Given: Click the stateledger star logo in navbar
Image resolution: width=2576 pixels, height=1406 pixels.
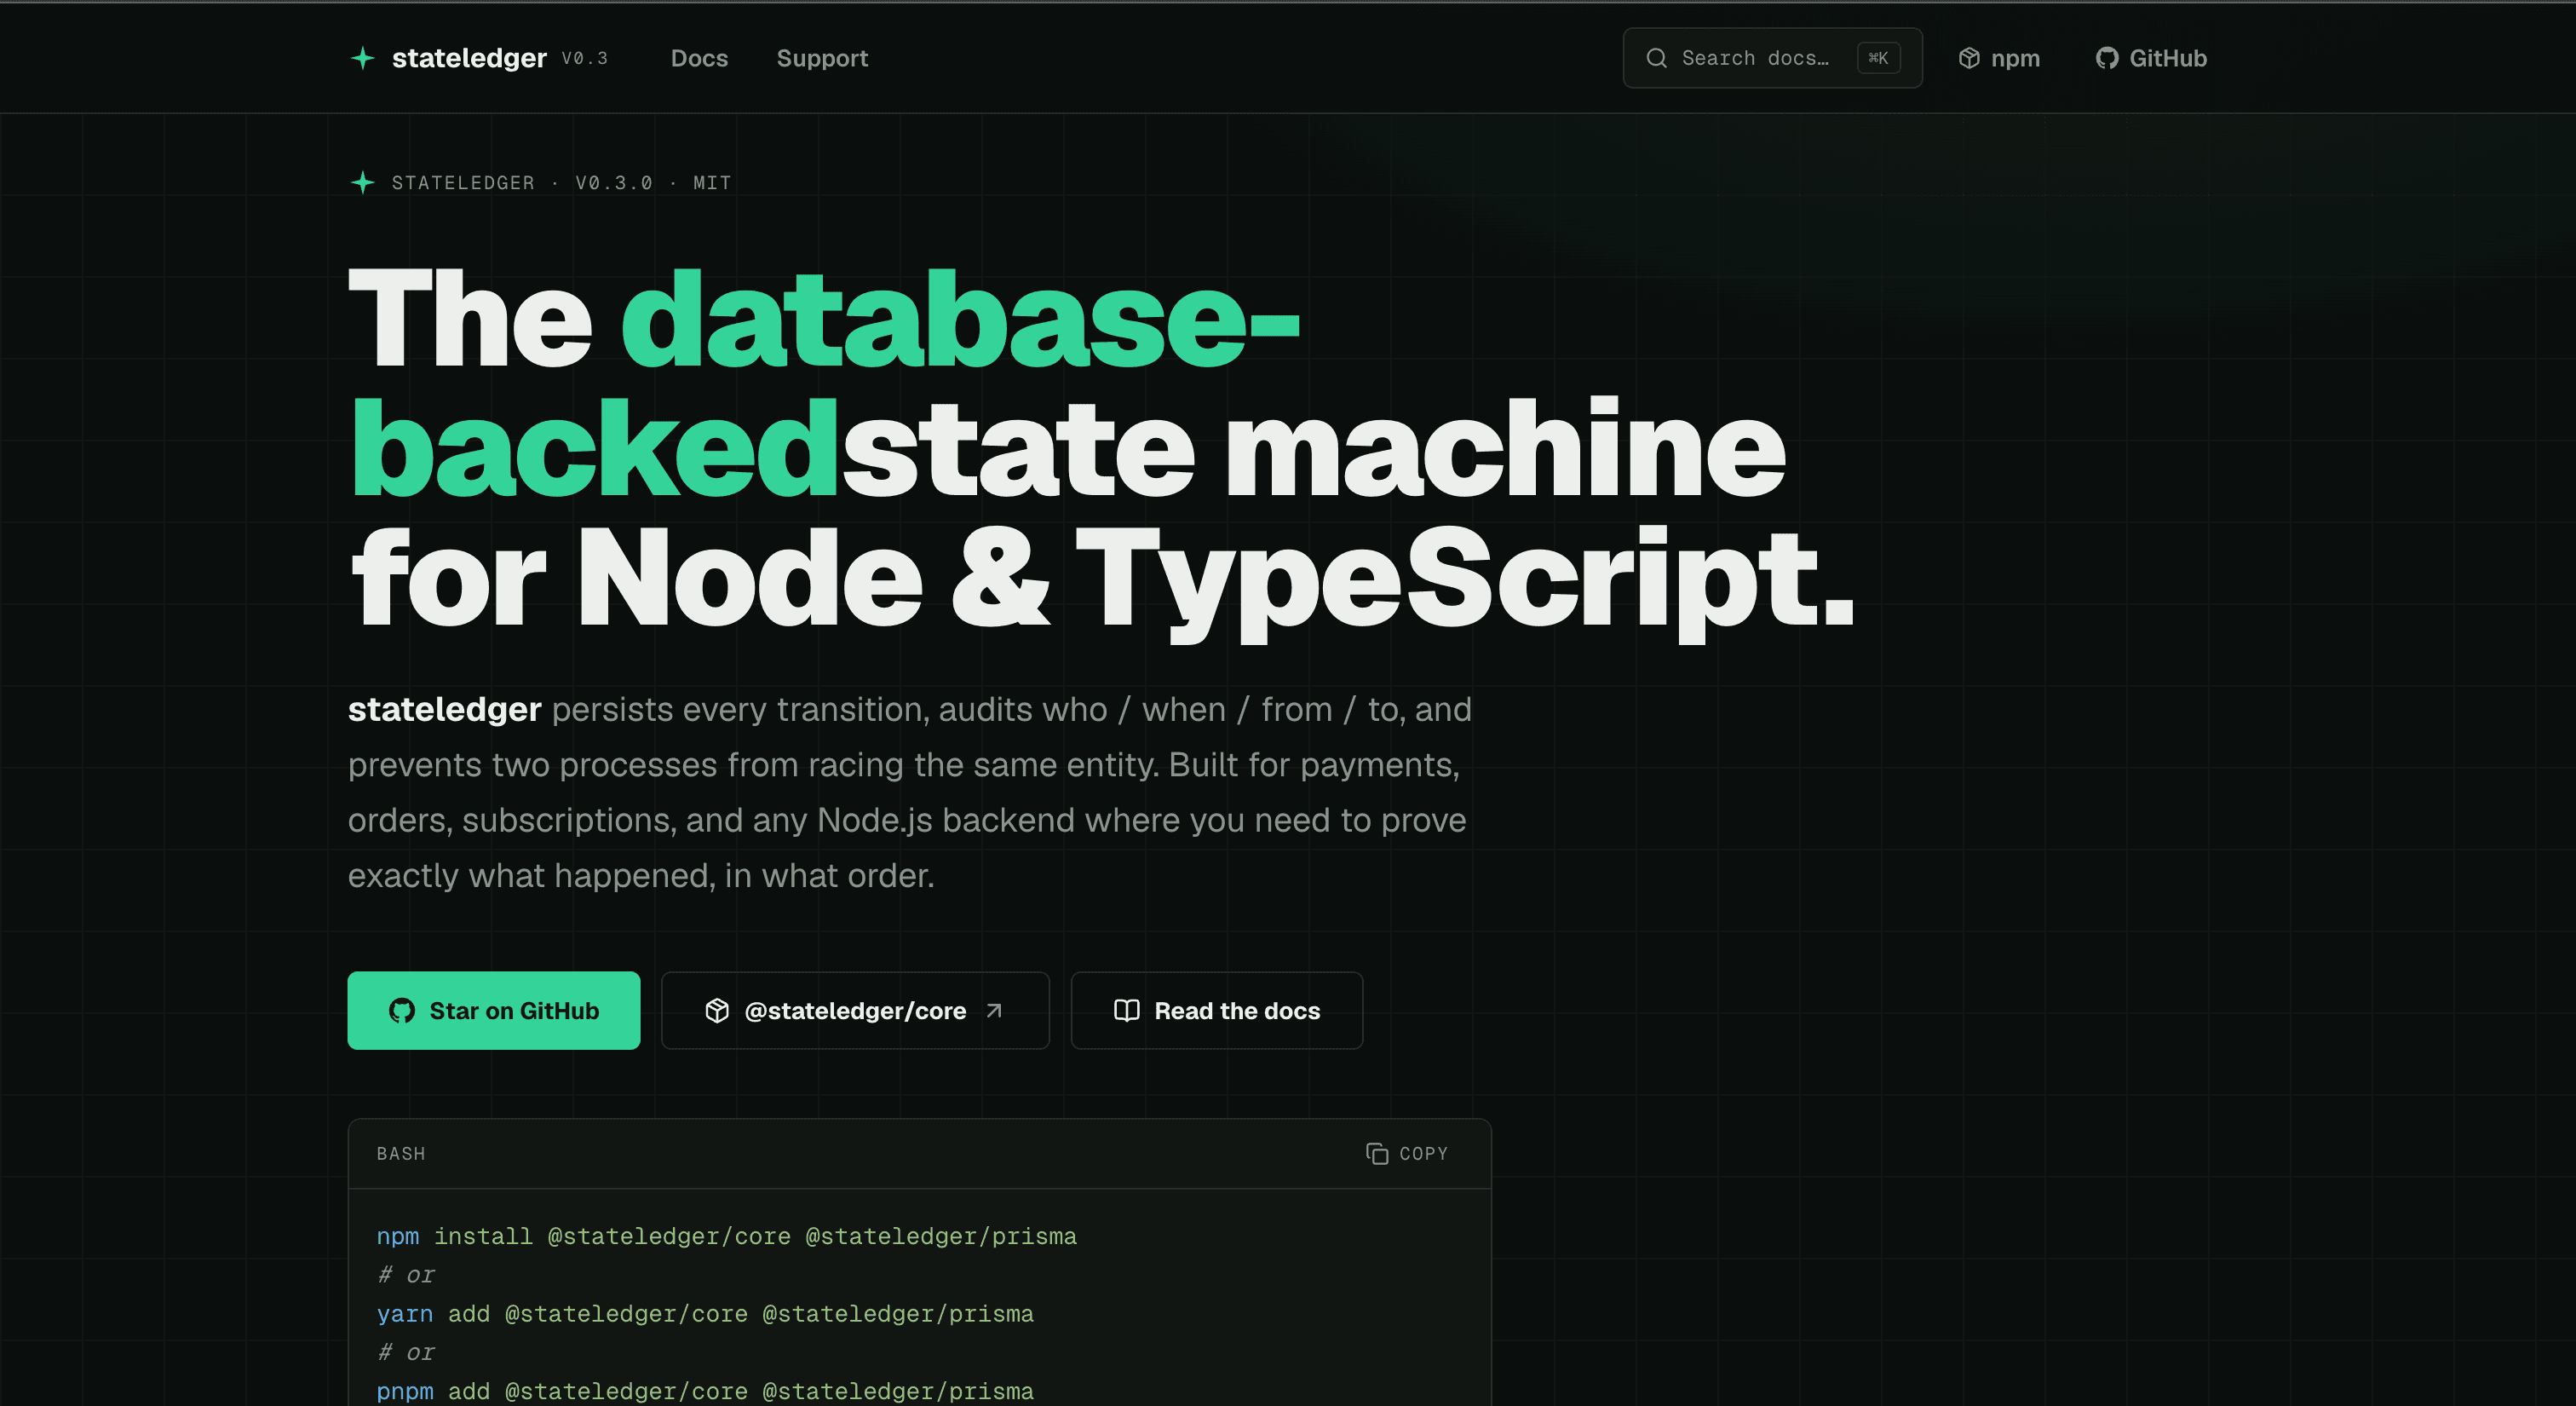Looking at the screenshot, I should tap(363, 58).
